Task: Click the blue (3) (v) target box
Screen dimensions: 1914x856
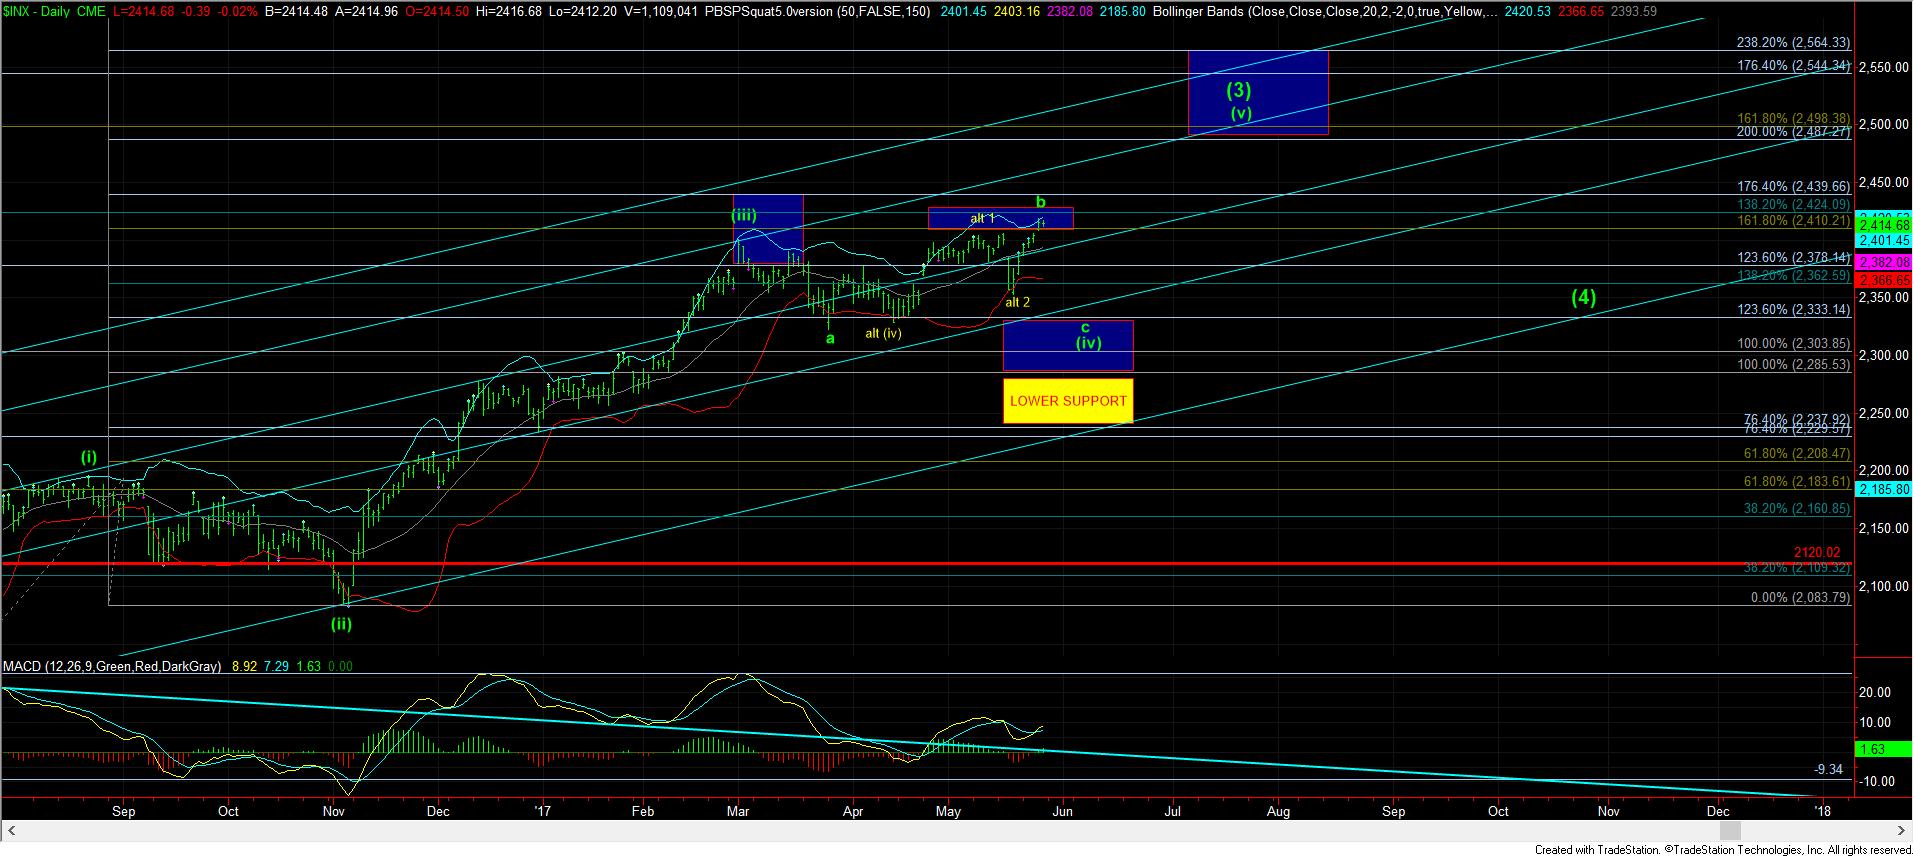Action: pos(1258,92)
